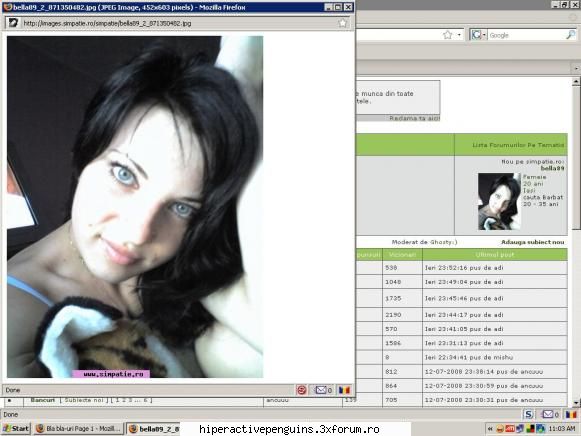Click the red smiley icon in popup status bar
Image resolution: width=581 pixels, height=436 pixels.
[302, 390]
